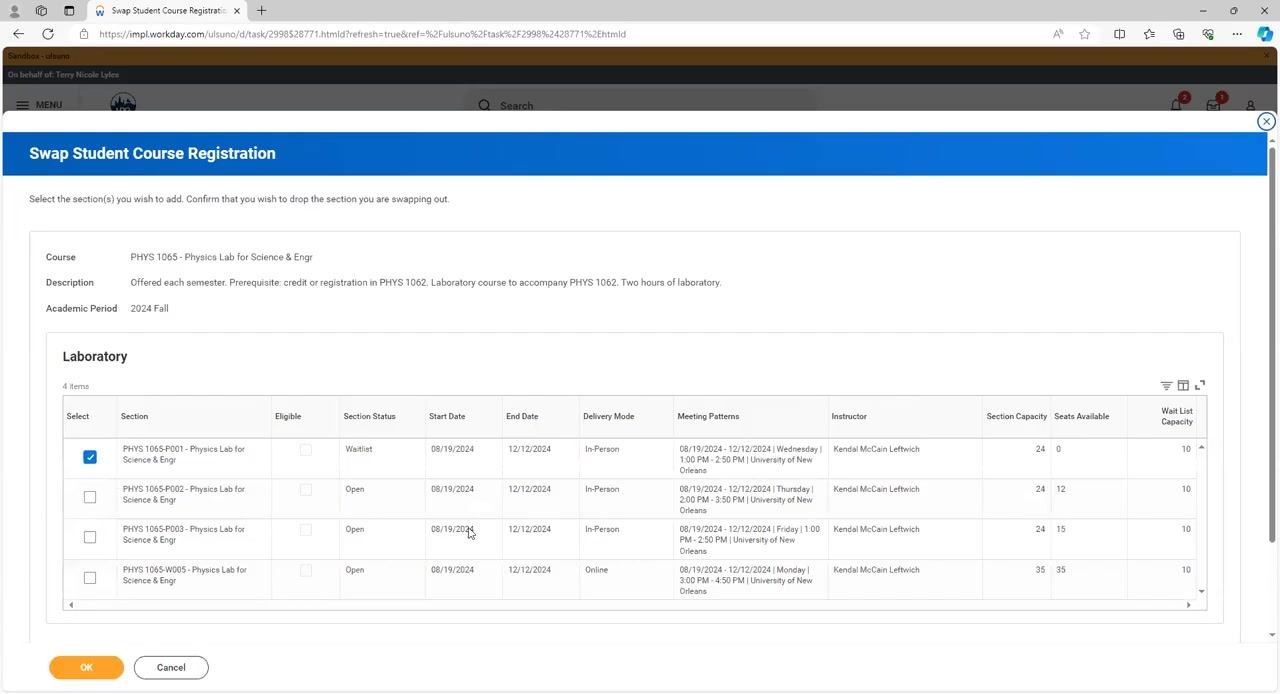Click the grid horizontal scrollbar right arrow
Image resolution: width=1280 pixels, height=694 pixels.
pyautogui.click(x=1189, y=605)
